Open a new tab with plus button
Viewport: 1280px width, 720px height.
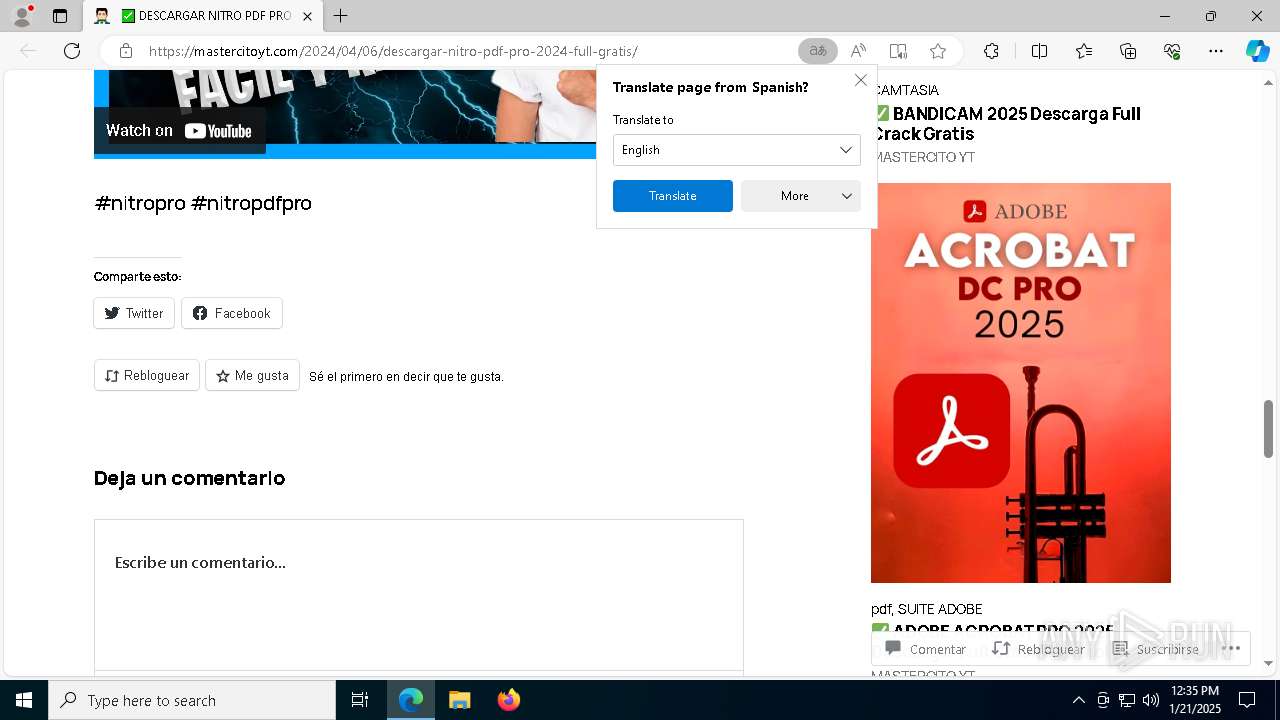341,16
